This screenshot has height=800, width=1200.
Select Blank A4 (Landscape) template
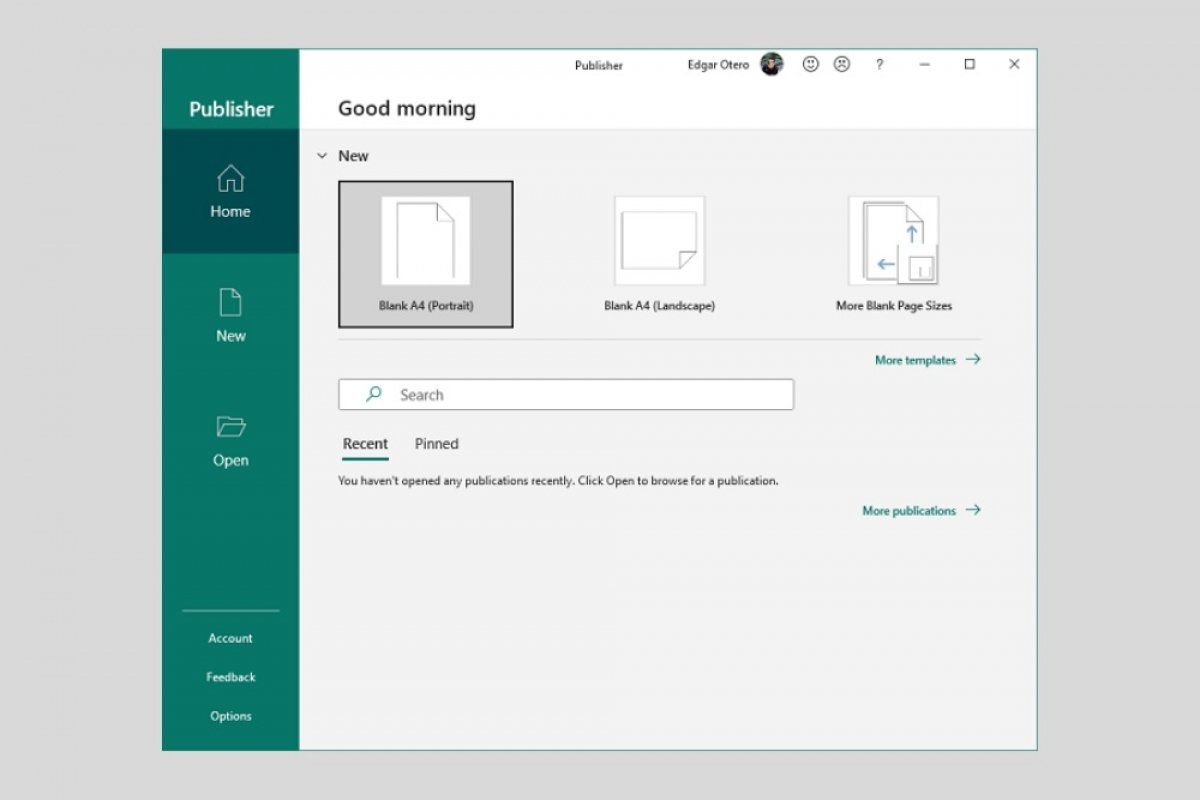click(x=660, y=254)
